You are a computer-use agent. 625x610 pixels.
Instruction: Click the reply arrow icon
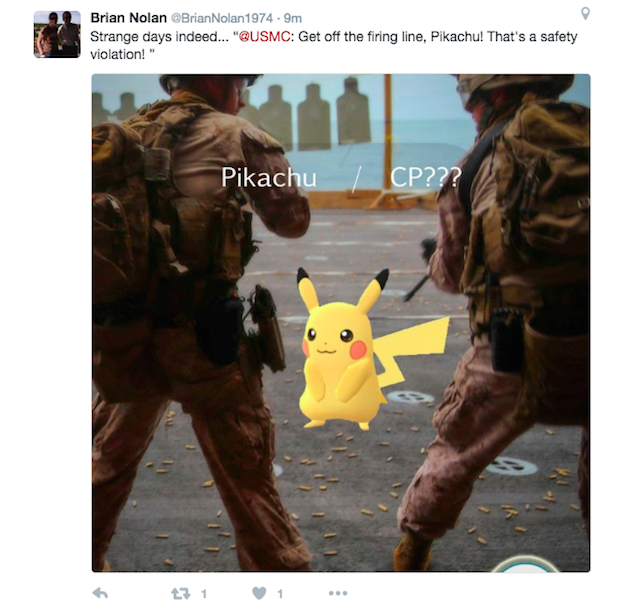tap(100, 593)
